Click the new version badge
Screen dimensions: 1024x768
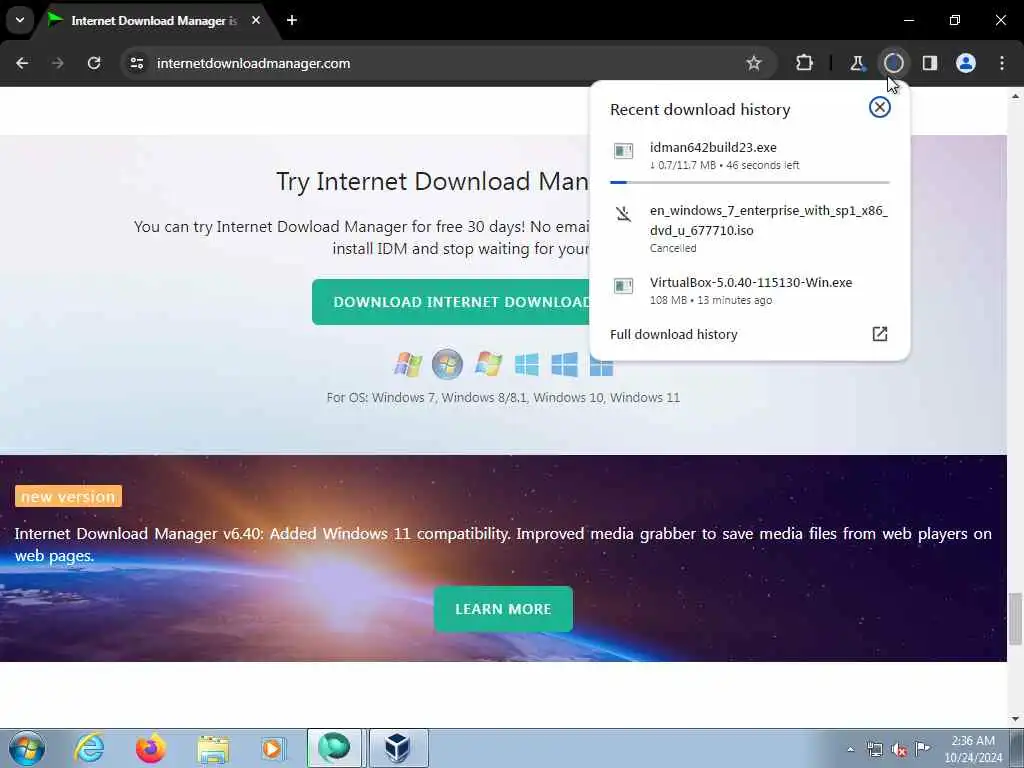pyautogui.click(x=68, y=496)
